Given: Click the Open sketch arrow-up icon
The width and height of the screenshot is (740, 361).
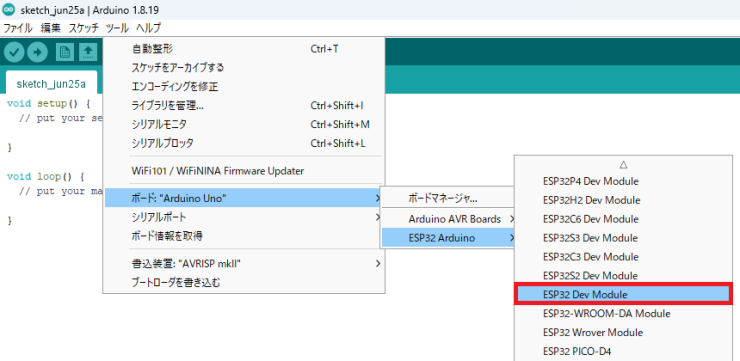Looking at the screenshot, I should (x=88, y=52).
